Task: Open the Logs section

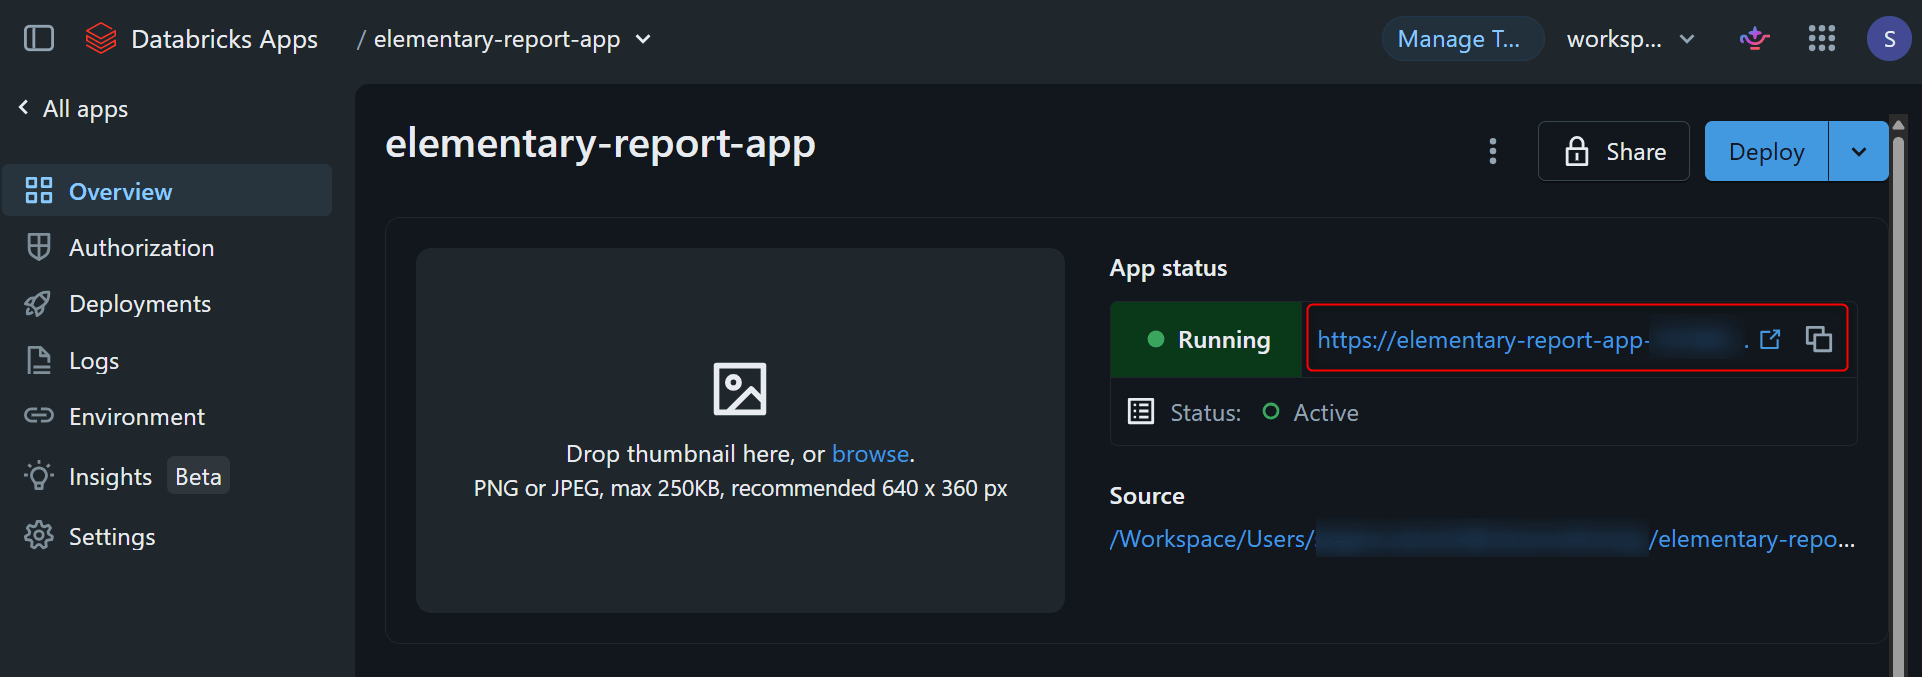Action: (x=167, y=360)
